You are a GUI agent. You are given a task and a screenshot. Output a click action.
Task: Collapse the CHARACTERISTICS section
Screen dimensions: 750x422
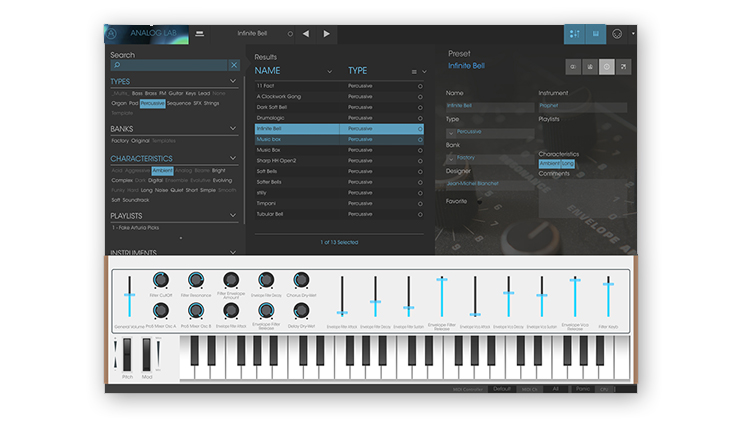point(233,158)
